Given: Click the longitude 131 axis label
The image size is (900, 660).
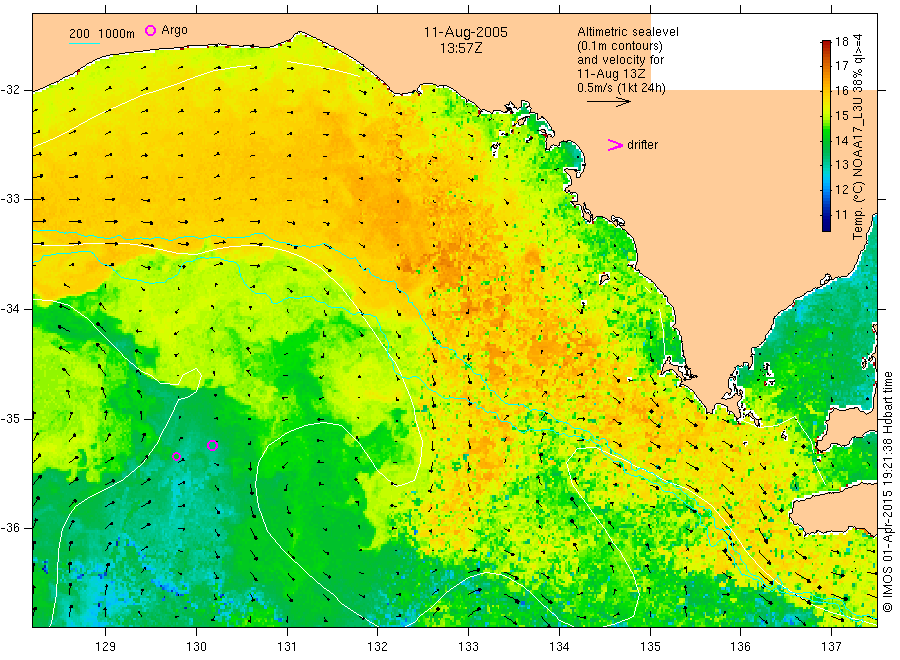Looking at the screenshot, I should [287, 647].
